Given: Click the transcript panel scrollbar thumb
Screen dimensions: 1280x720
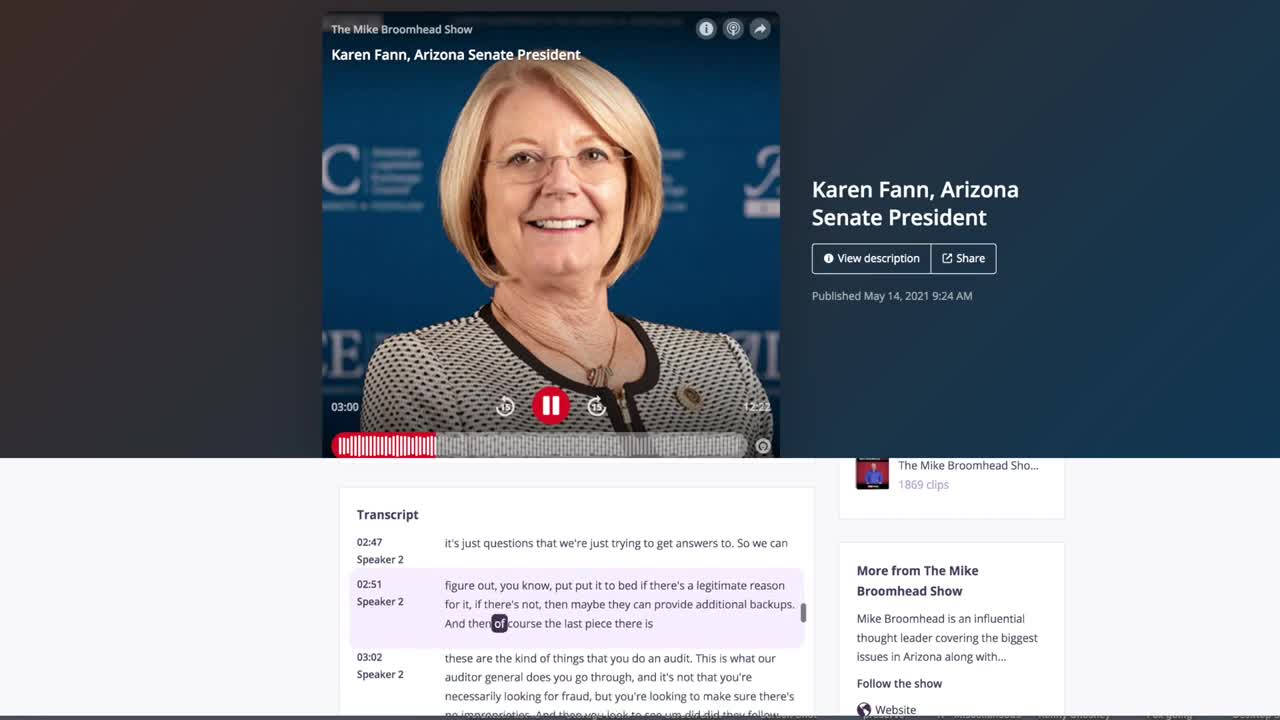Looking at the screenshot, I should [803, 613].
